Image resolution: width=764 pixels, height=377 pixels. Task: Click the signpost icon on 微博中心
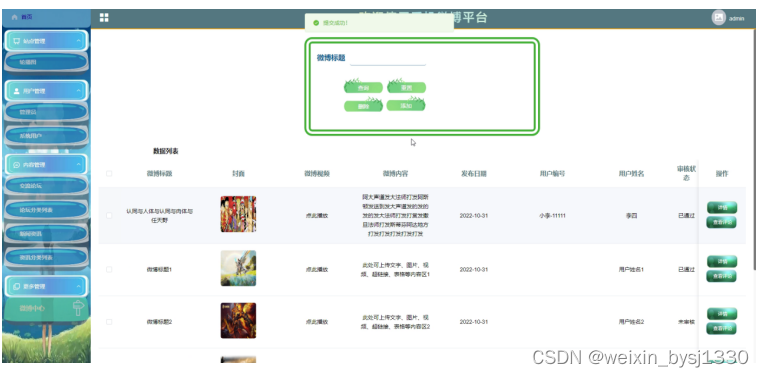pyautogui.click(x=78, y=308)
